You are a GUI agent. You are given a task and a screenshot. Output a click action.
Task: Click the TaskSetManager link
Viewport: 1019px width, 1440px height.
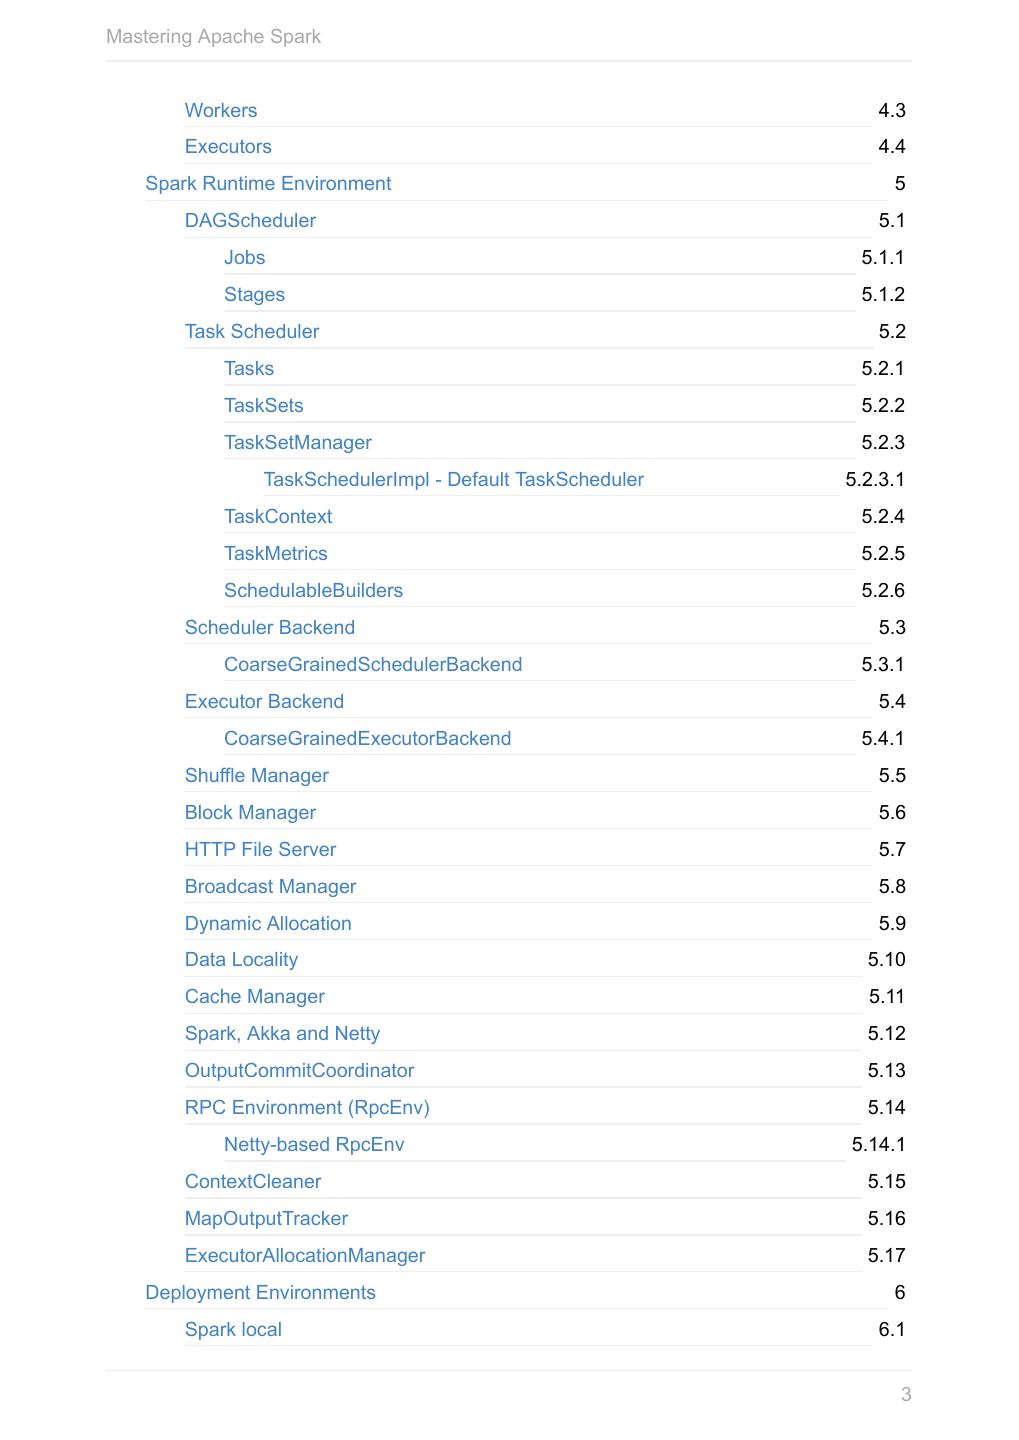[298, 443]
